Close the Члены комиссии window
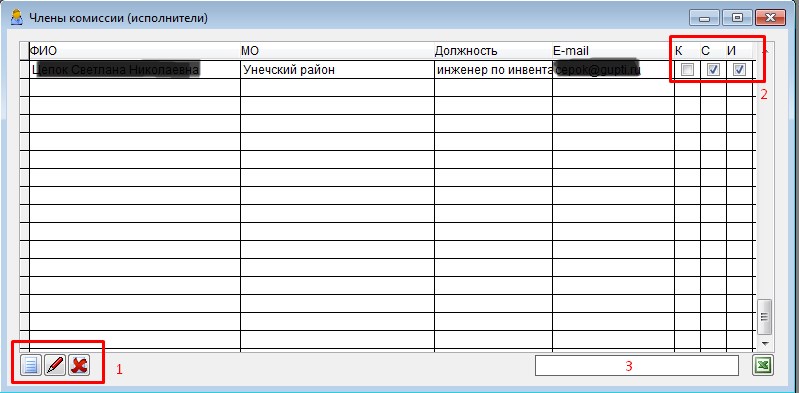 (x=770, y=18)
